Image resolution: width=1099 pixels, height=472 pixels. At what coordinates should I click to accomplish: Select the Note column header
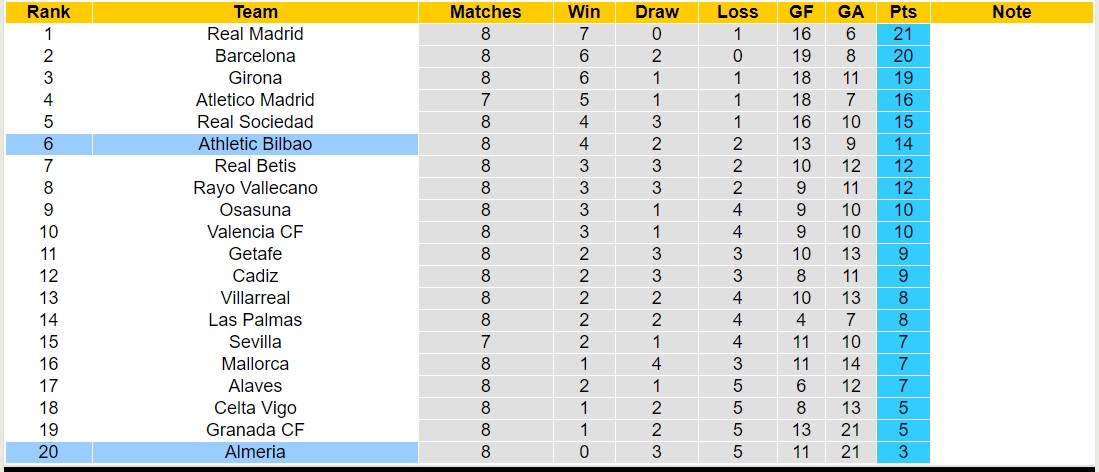pos(1012,12)
